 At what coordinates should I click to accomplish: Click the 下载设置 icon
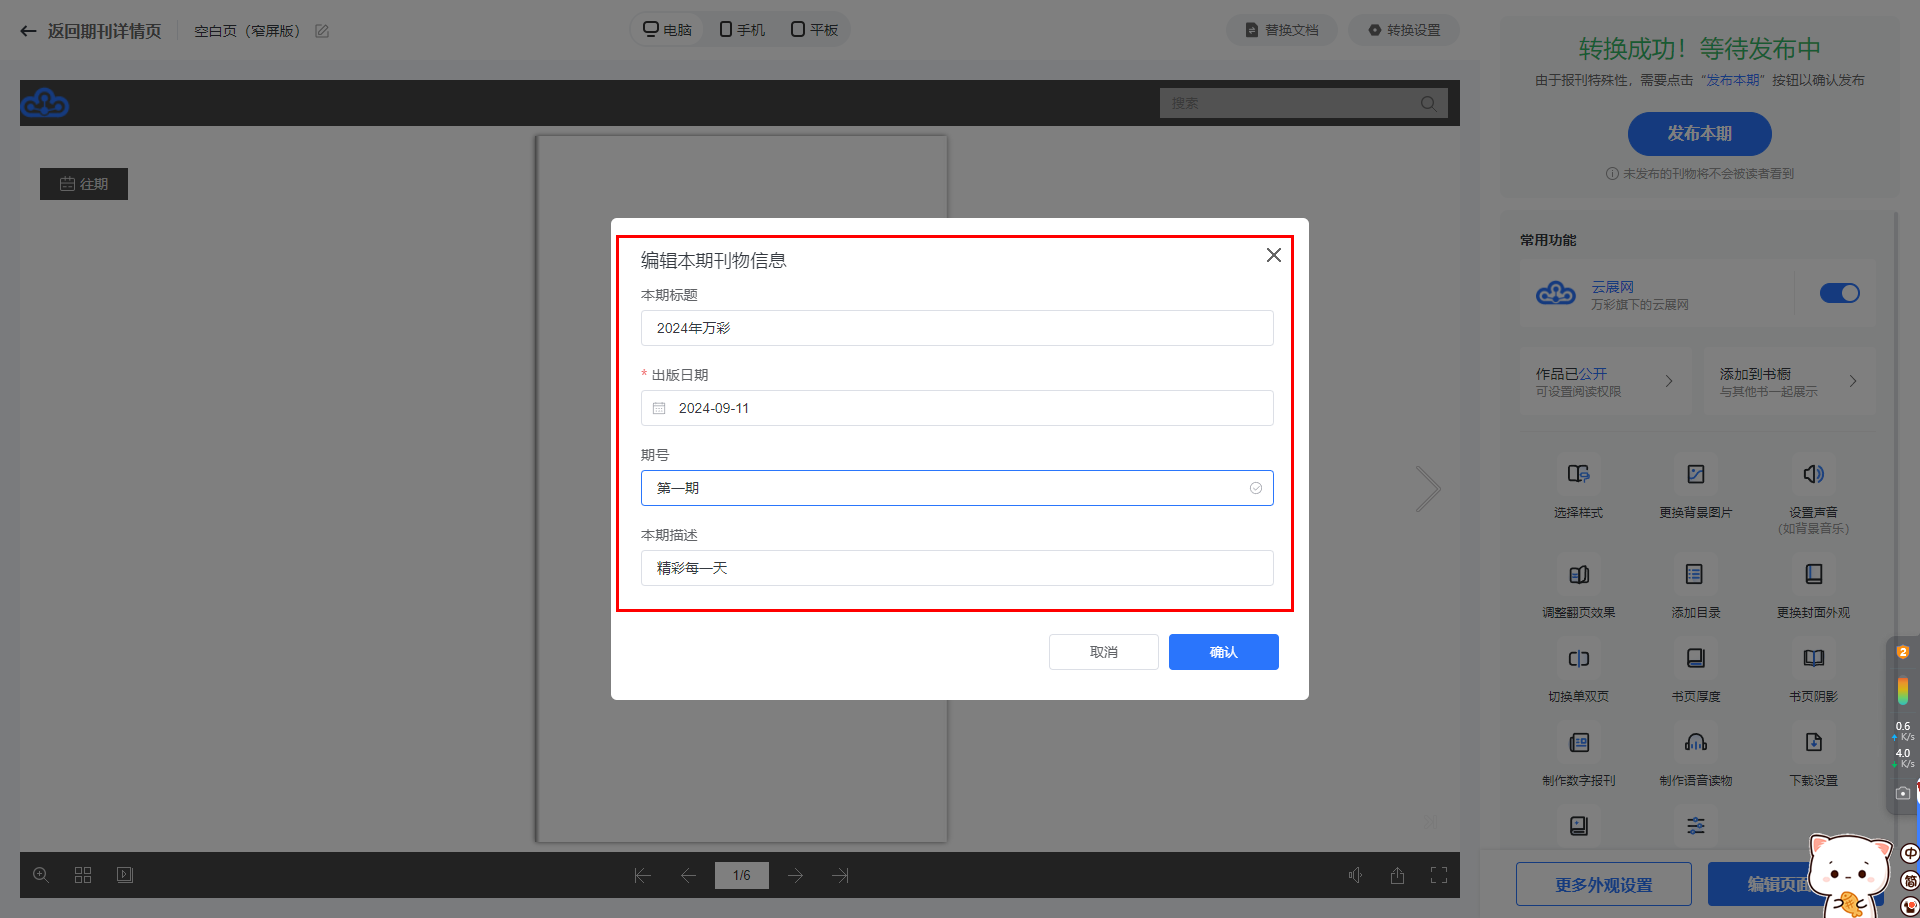pos(1813,743)
